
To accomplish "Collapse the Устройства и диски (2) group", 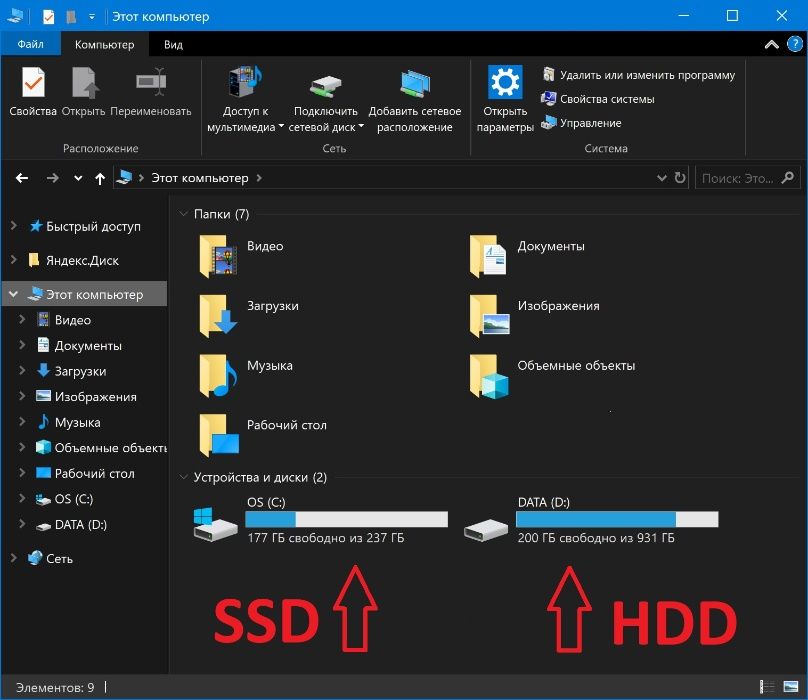I will (183, 477).
